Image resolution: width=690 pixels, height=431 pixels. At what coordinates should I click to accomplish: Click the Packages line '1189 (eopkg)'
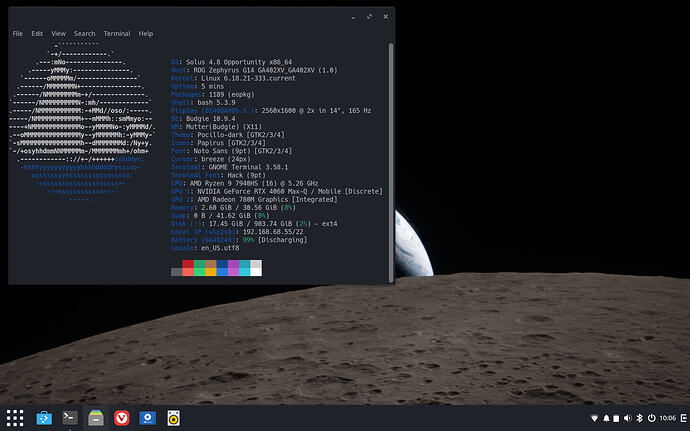tap(213, 94)
